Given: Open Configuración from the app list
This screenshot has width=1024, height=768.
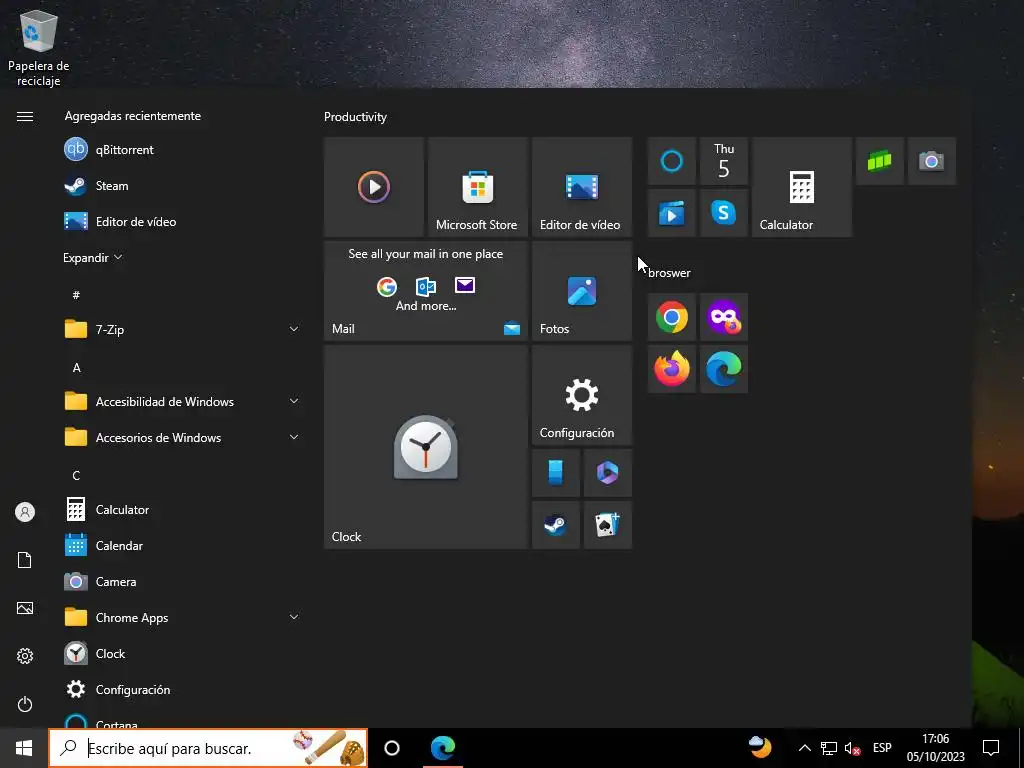Looking at the screenshot, I should (183, 690).
